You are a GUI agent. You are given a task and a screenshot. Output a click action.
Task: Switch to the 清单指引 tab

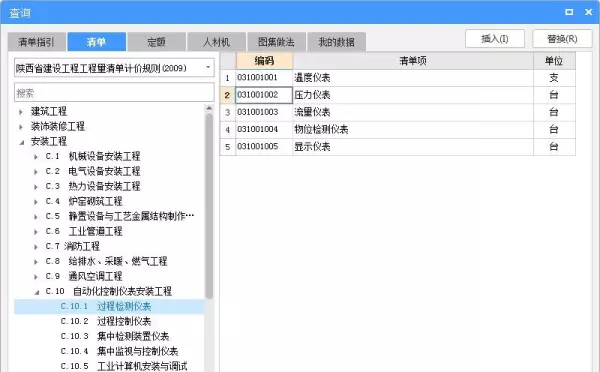tap(37, 42)
